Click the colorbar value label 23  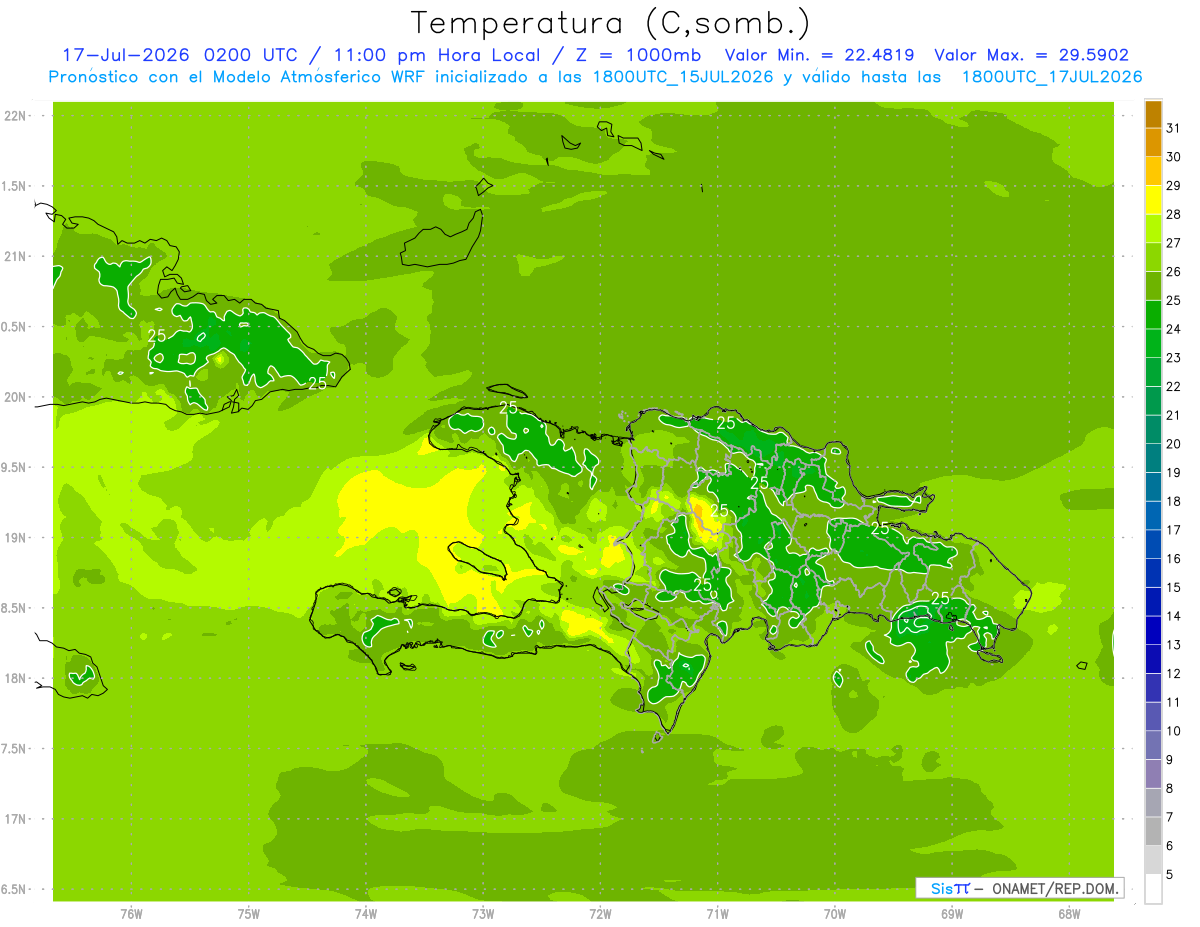point(1173,358)
